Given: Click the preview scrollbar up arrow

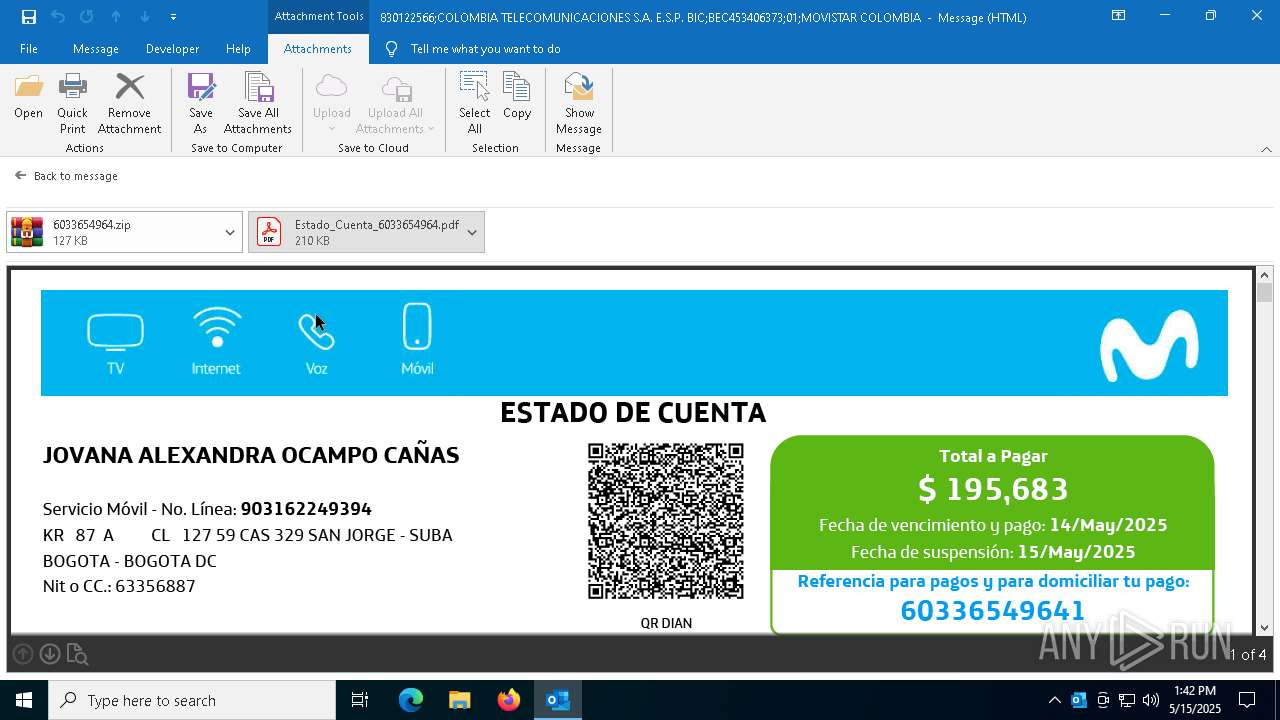Looking at the screenshot, I should coord(1264,275).
